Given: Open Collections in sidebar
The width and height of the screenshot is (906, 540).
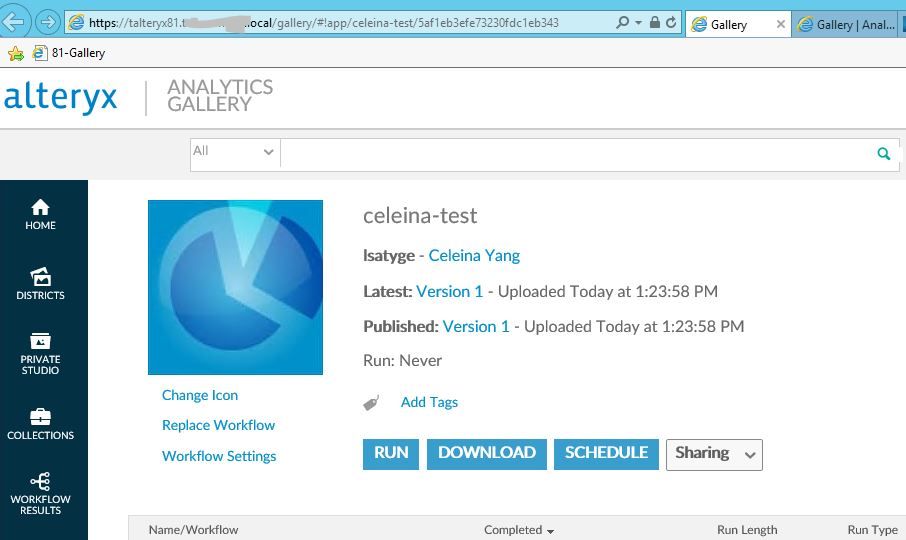Looking at the screenshot, I should coord(40,424).
